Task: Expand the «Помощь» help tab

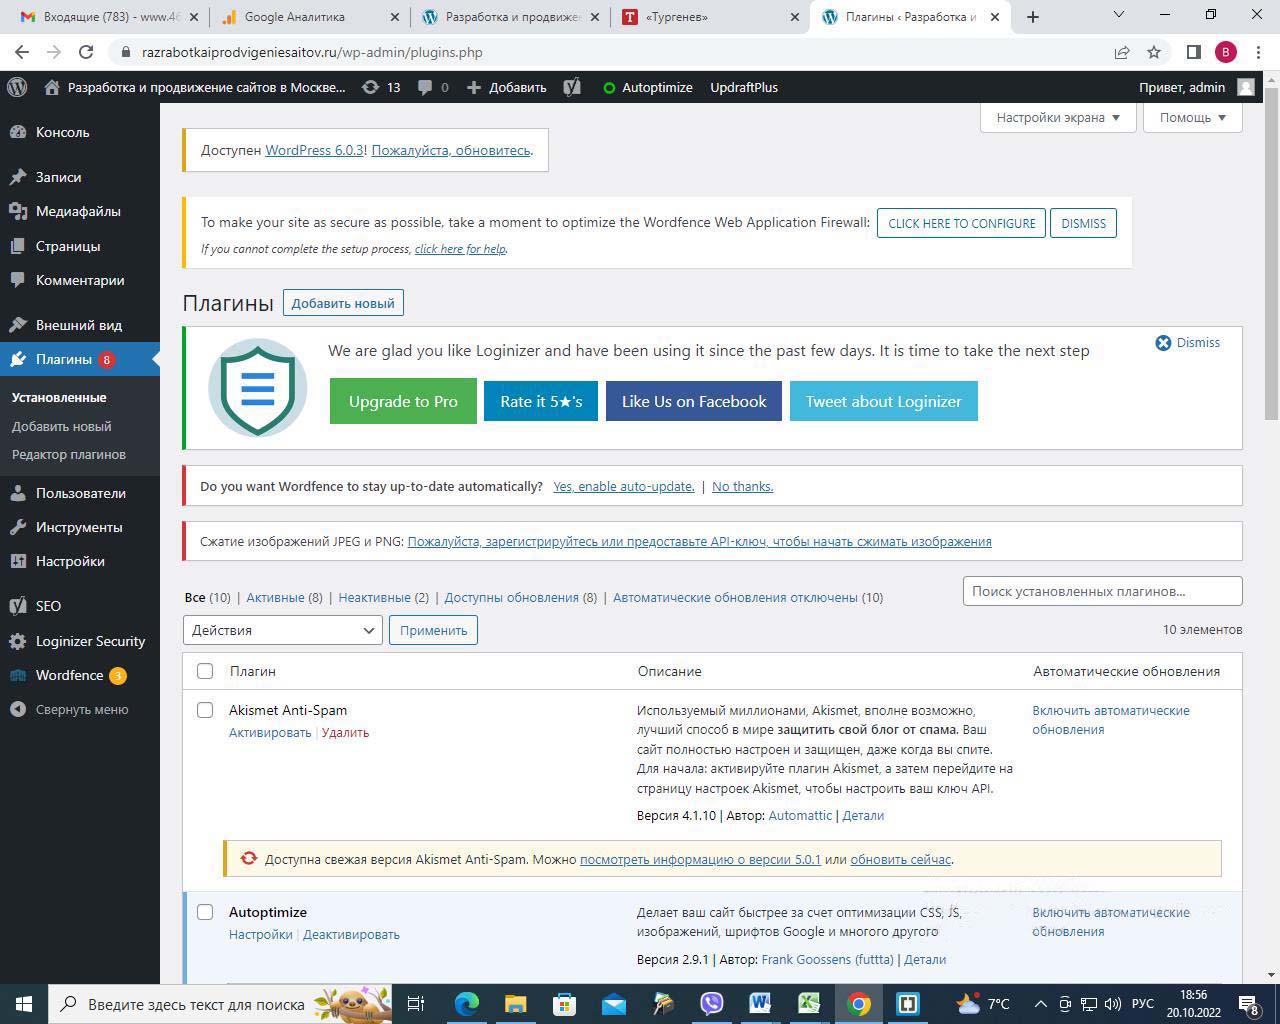Action: pos(1193,117)
